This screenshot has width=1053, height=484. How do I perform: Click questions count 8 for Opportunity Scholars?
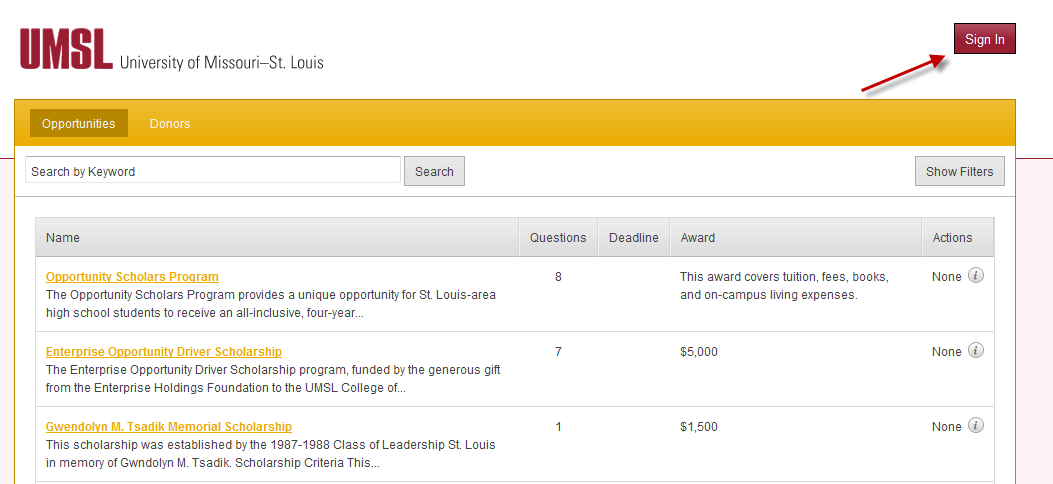(558, 277)
